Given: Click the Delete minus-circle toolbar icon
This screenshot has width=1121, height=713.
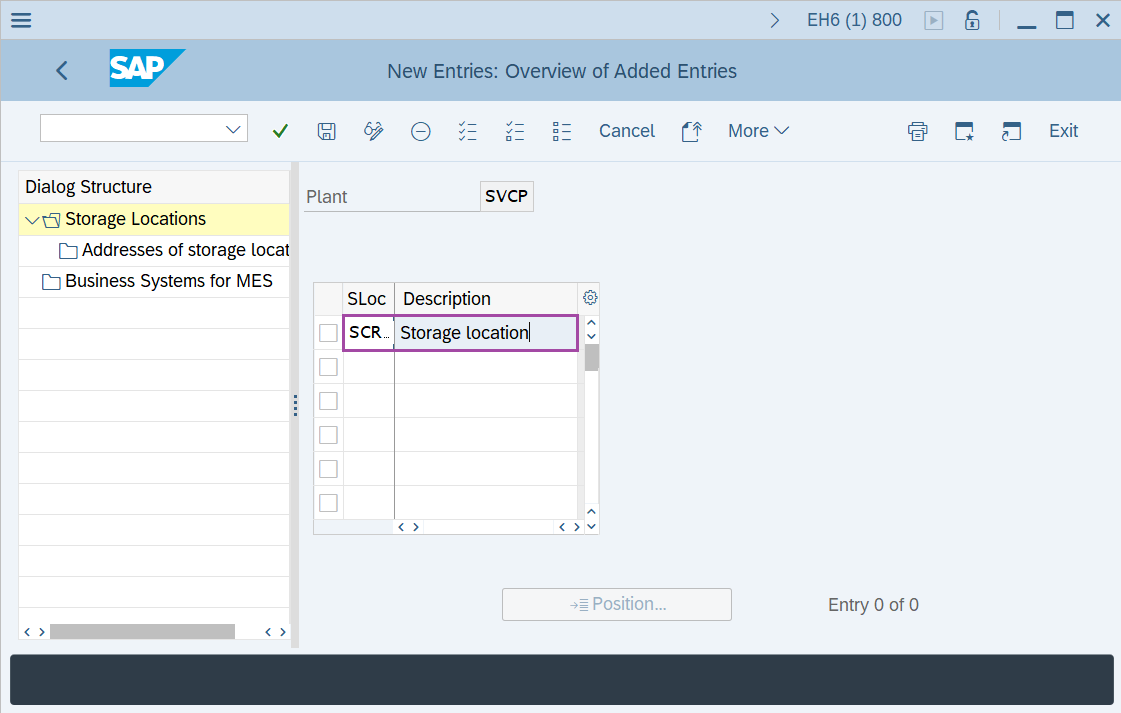Looking at the screenshot, I should [x=421, y=131].
